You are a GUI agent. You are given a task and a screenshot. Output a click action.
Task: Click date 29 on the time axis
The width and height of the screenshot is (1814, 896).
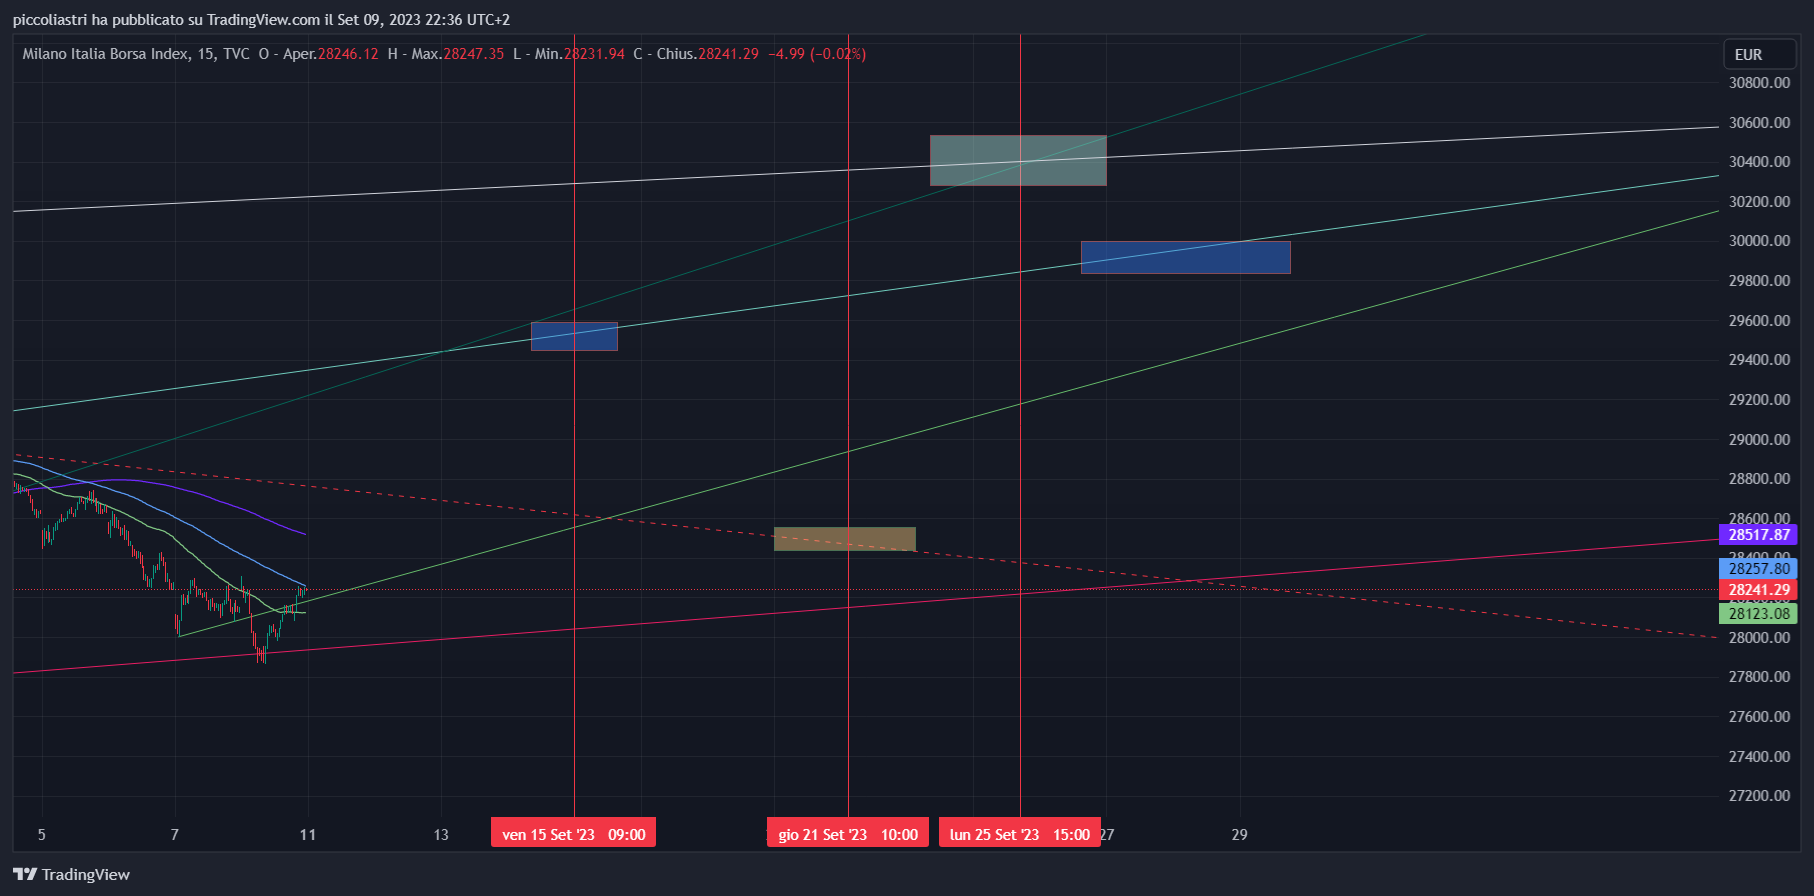(x=1239, y=834)
